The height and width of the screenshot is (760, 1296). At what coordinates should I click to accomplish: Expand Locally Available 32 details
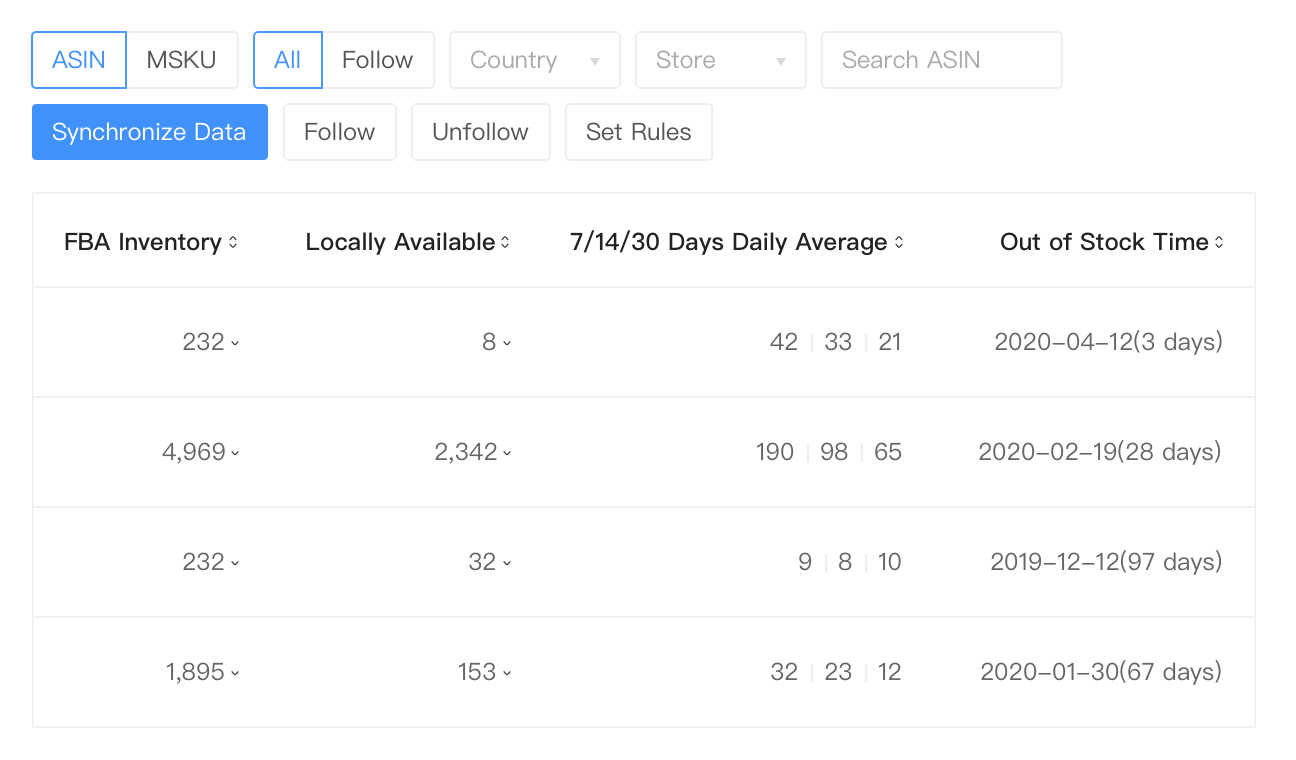[507, 563]
